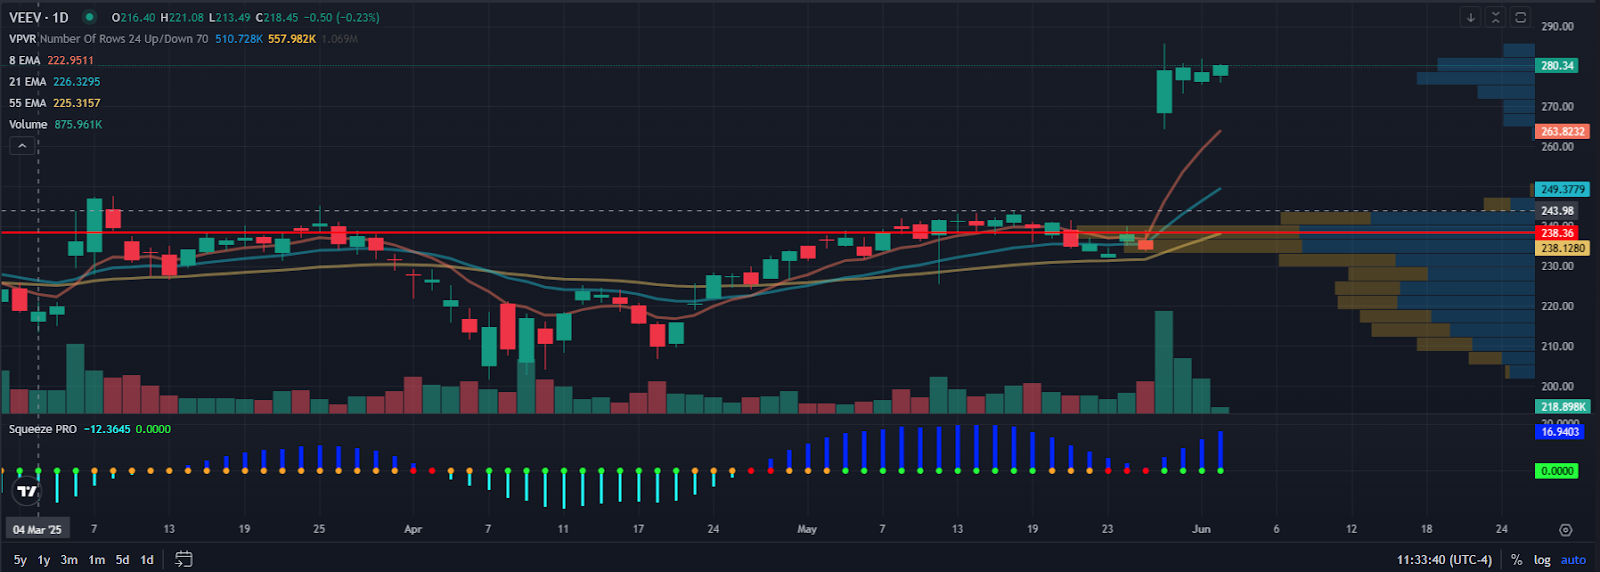The width and height of the screenshot is (1600, 572).
Task: Click the collapse pane chevrons icon
Action: 1495,17
